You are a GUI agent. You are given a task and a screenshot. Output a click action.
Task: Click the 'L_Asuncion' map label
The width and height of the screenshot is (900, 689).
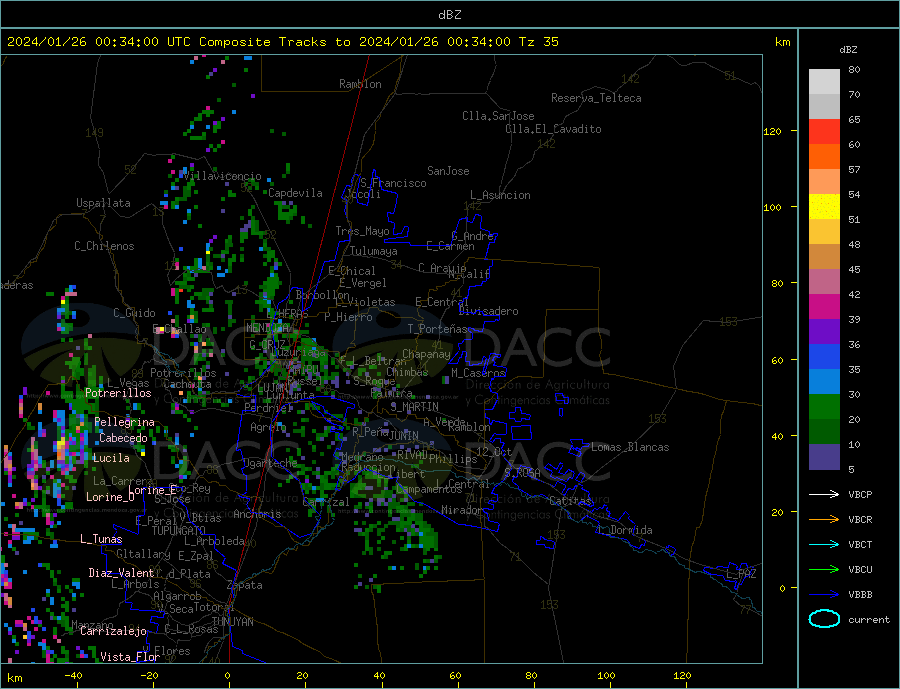point(501,195)
